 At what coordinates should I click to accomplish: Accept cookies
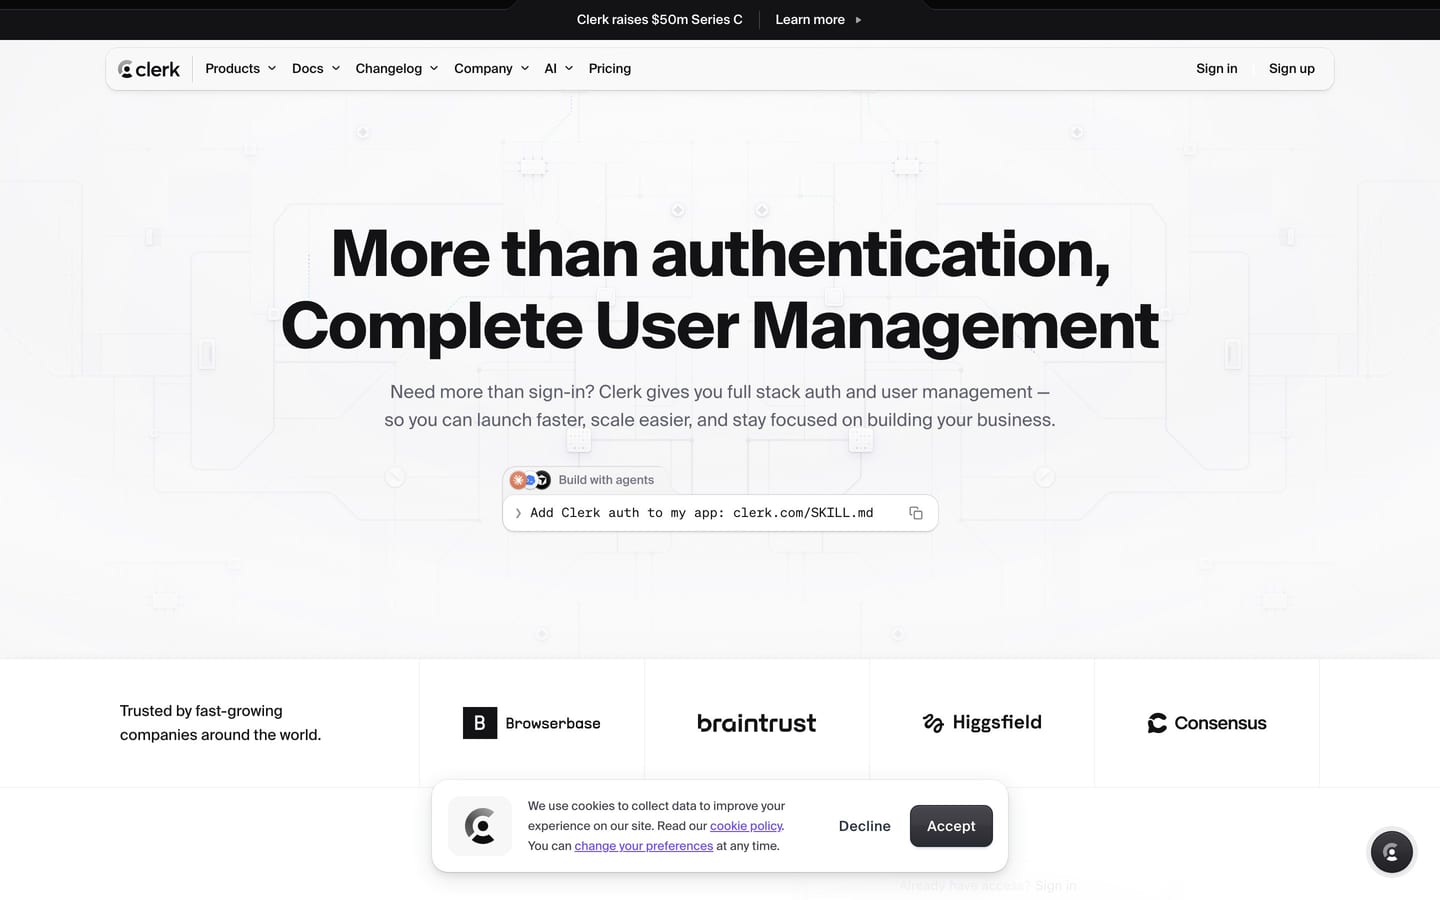(x=951, y=826)
